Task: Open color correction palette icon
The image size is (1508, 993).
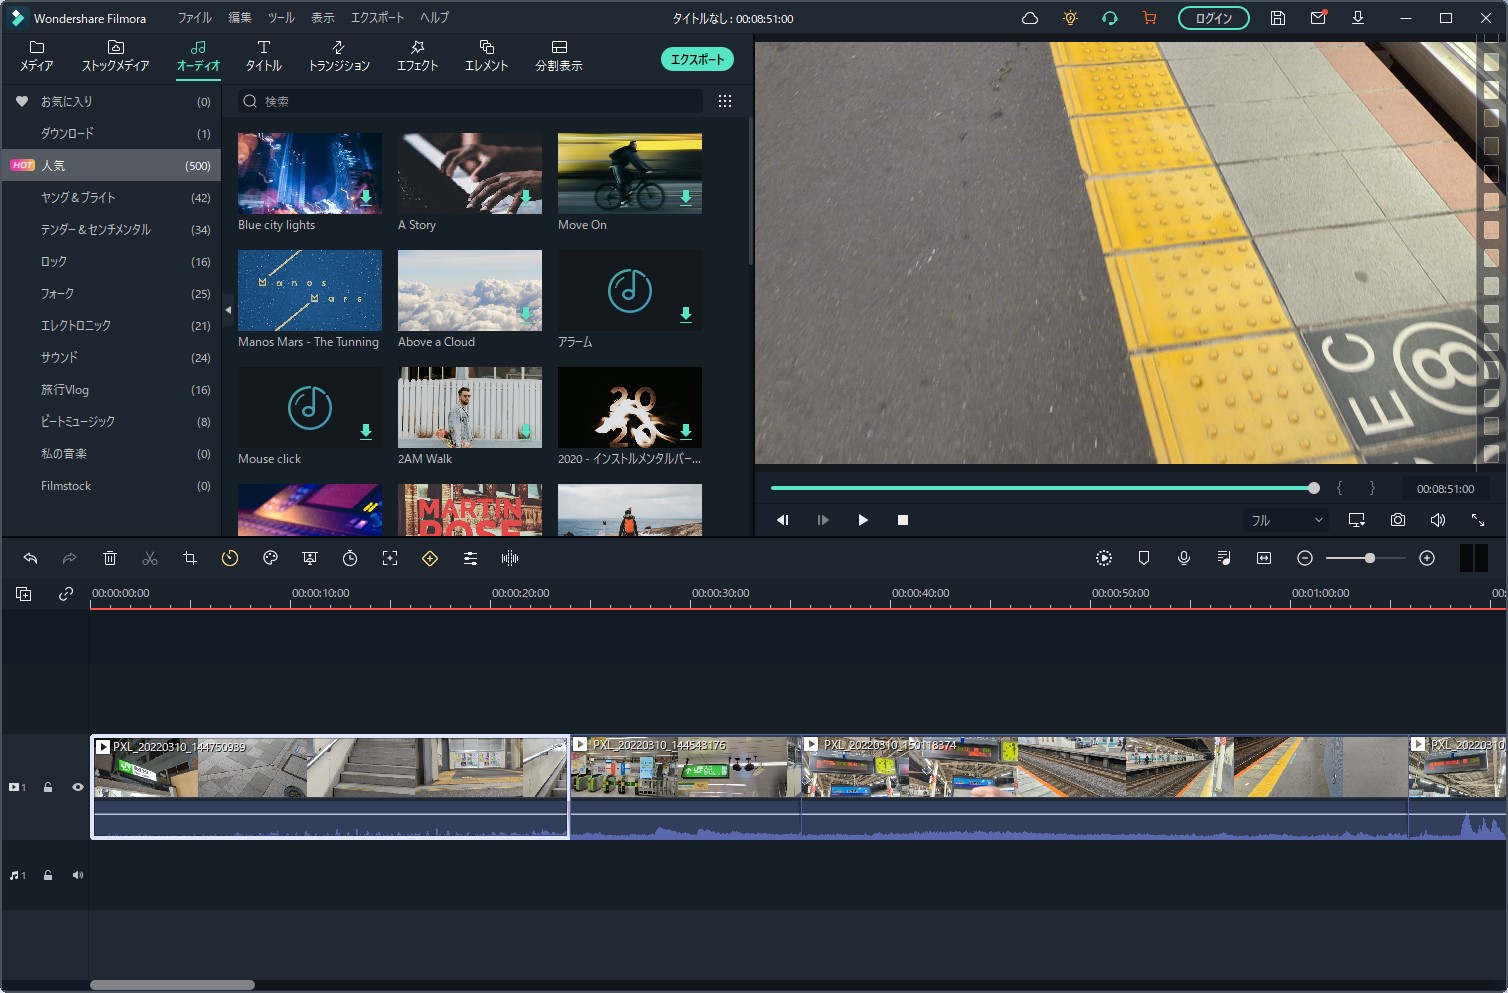Action: click(270, 558)
